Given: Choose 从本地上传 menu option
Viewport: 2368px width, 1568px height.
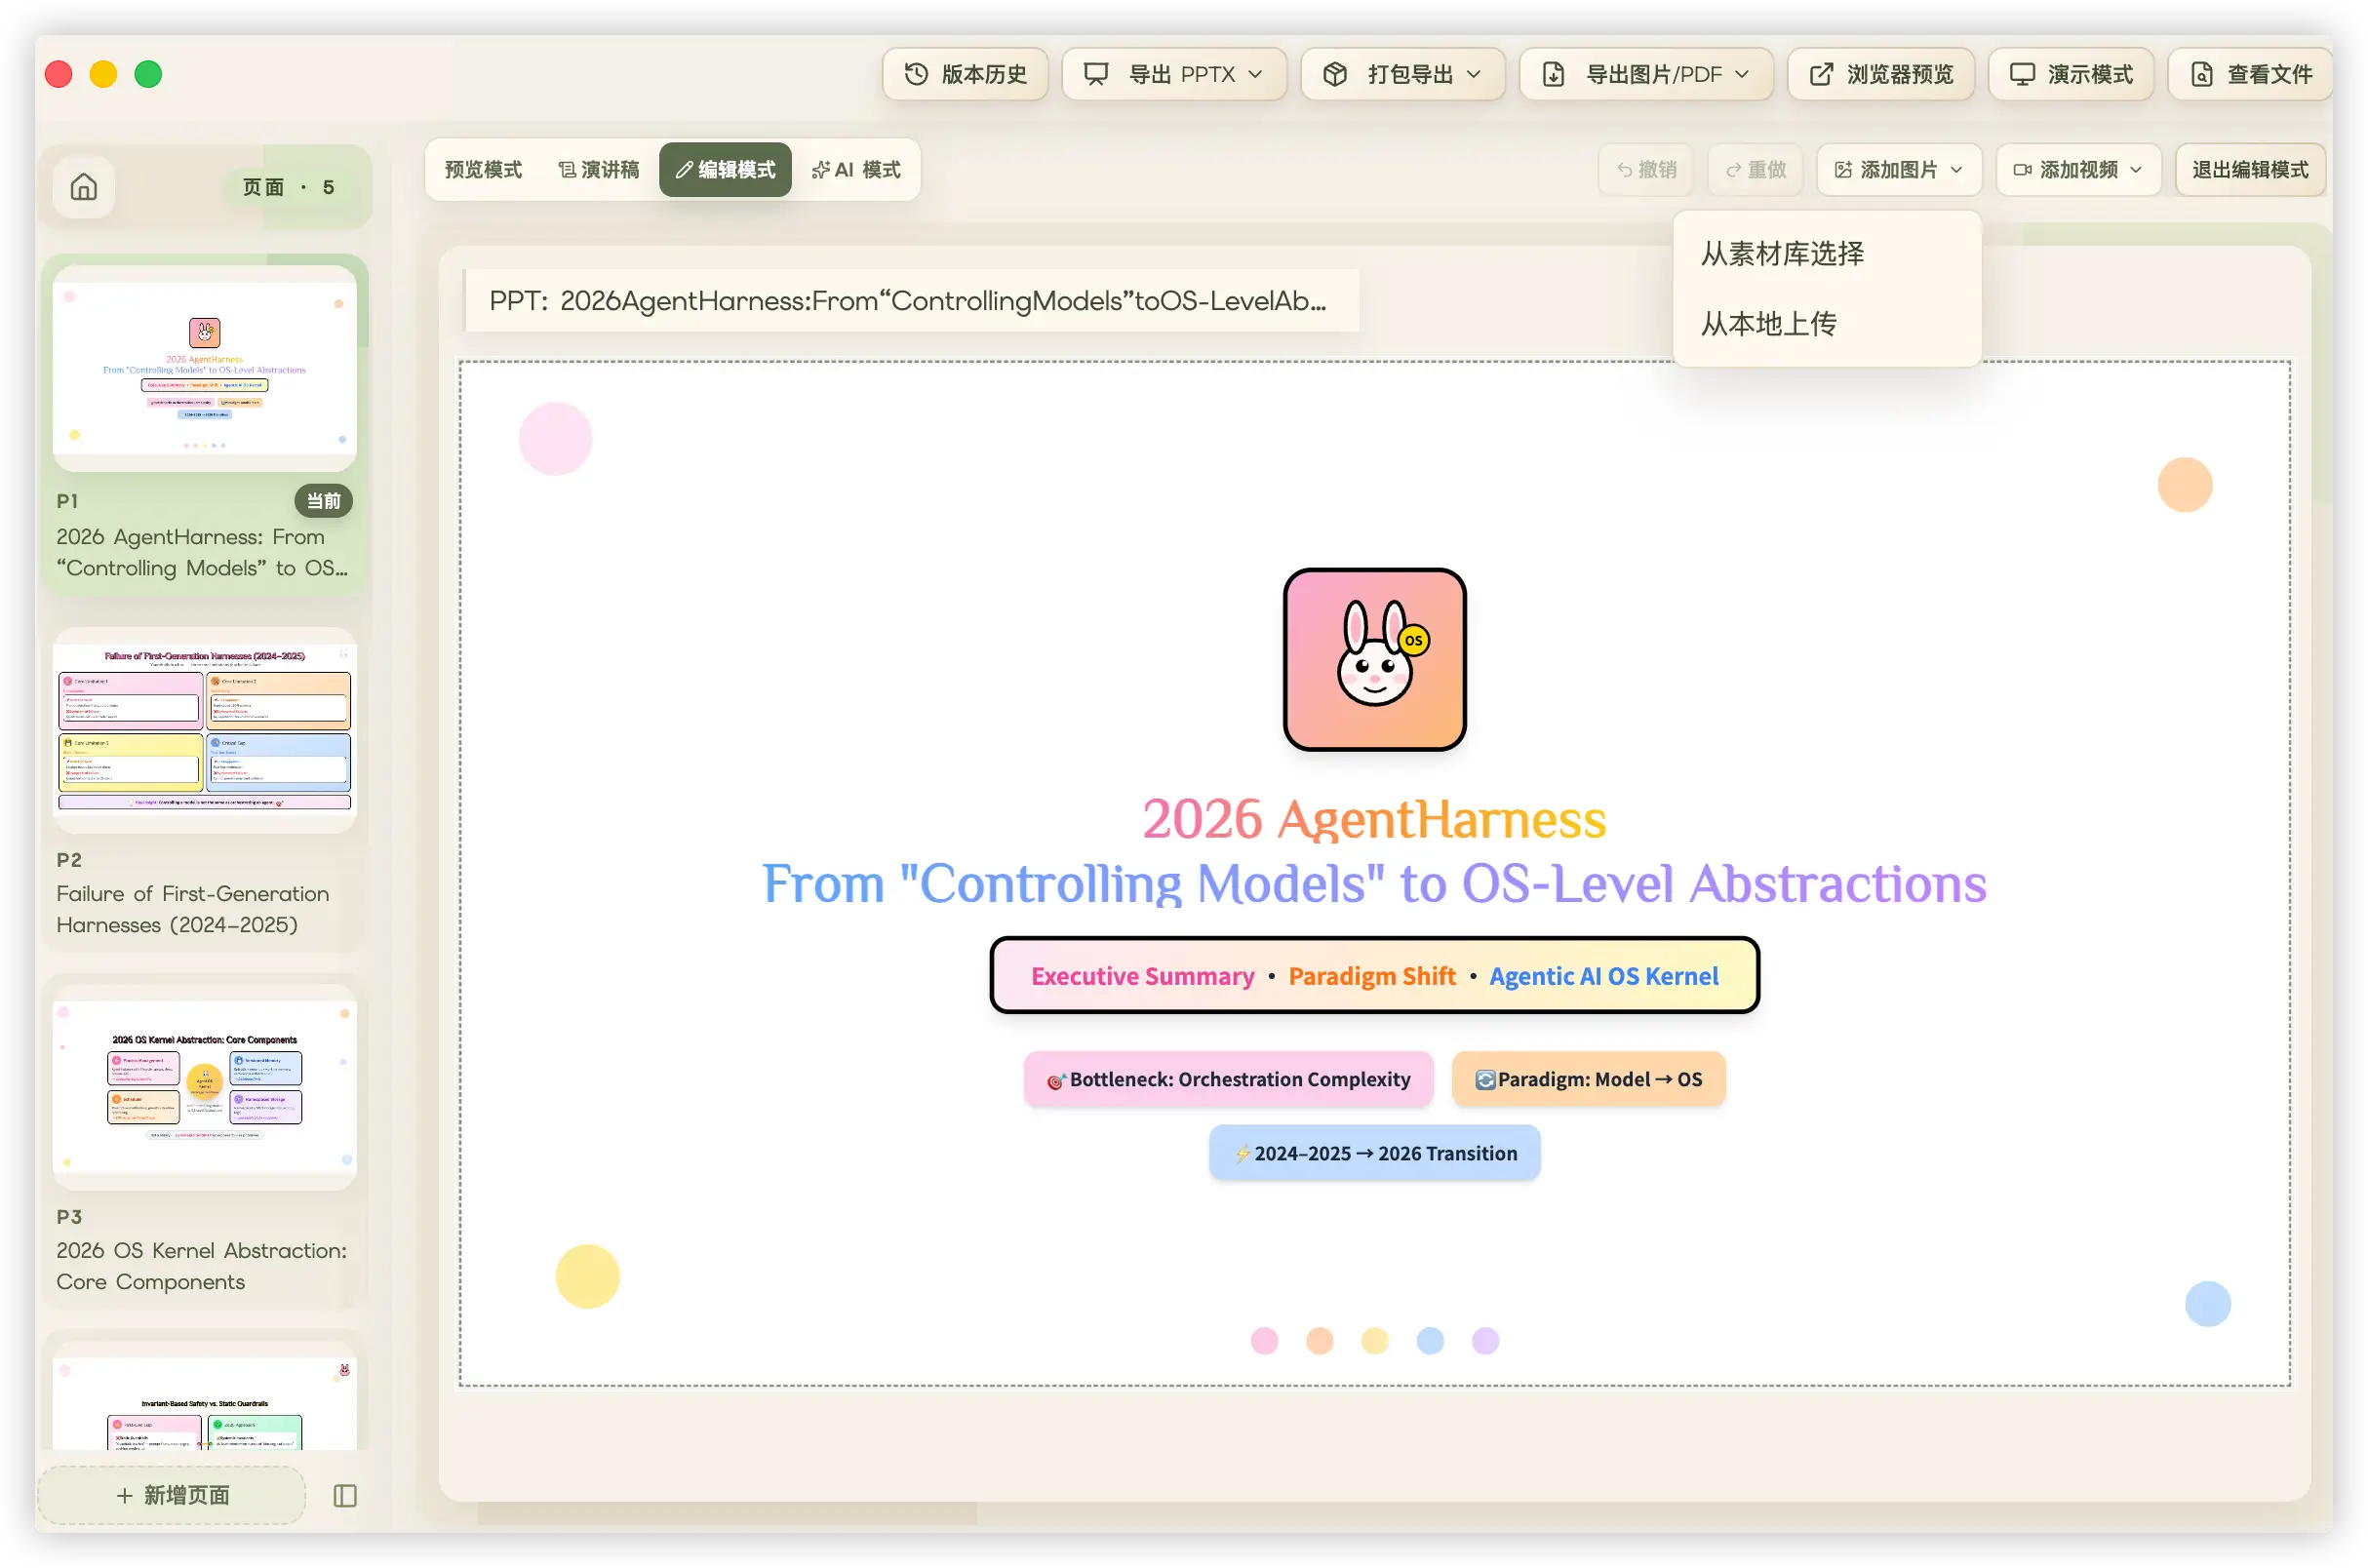Looking at the screenshot, I should 1768,324.
